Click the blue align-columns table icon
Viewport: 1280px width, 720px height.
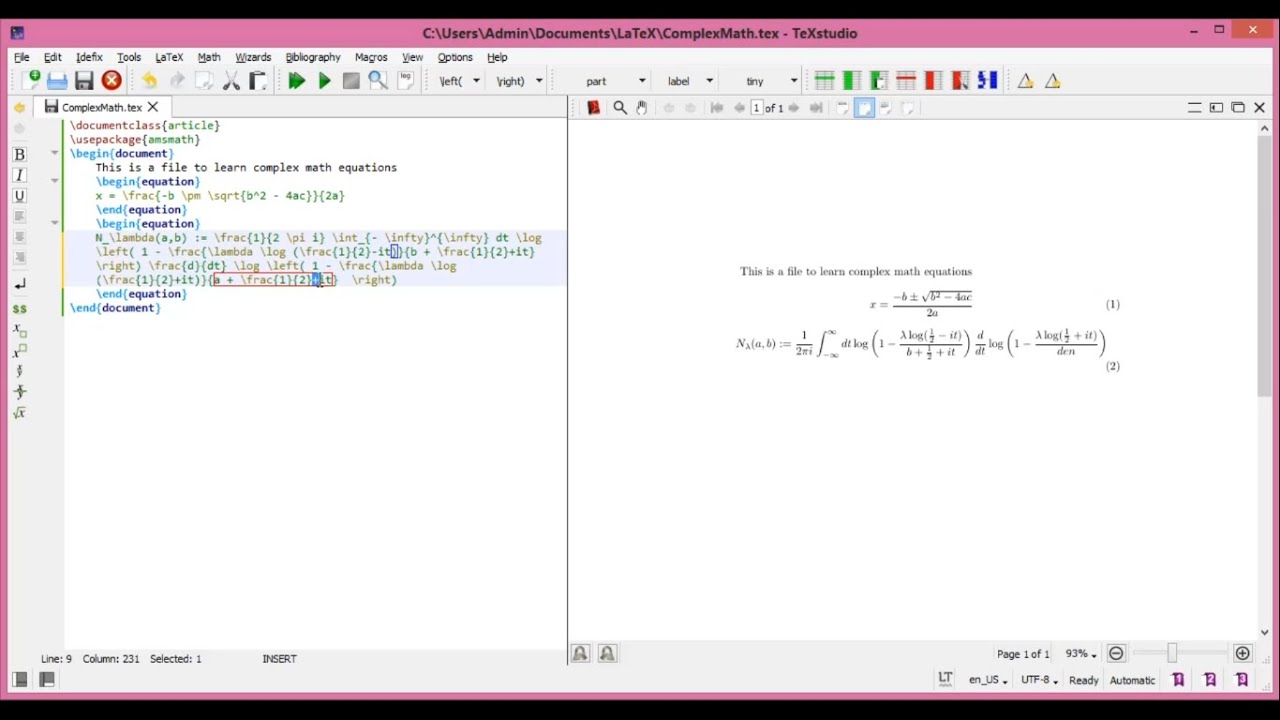coord(987,81)
